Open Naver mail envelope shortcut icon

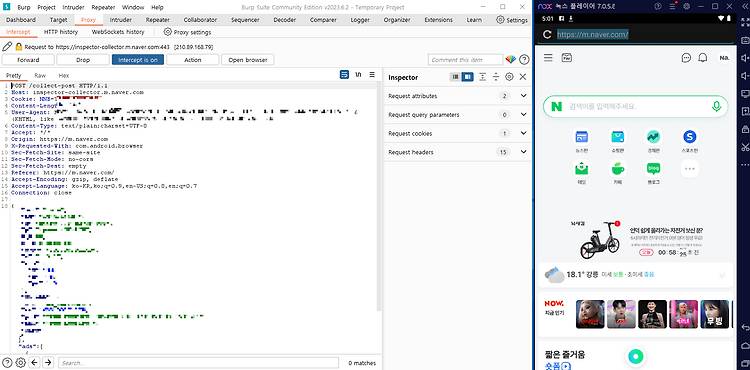pyautogui.click(x=582, y=168)
